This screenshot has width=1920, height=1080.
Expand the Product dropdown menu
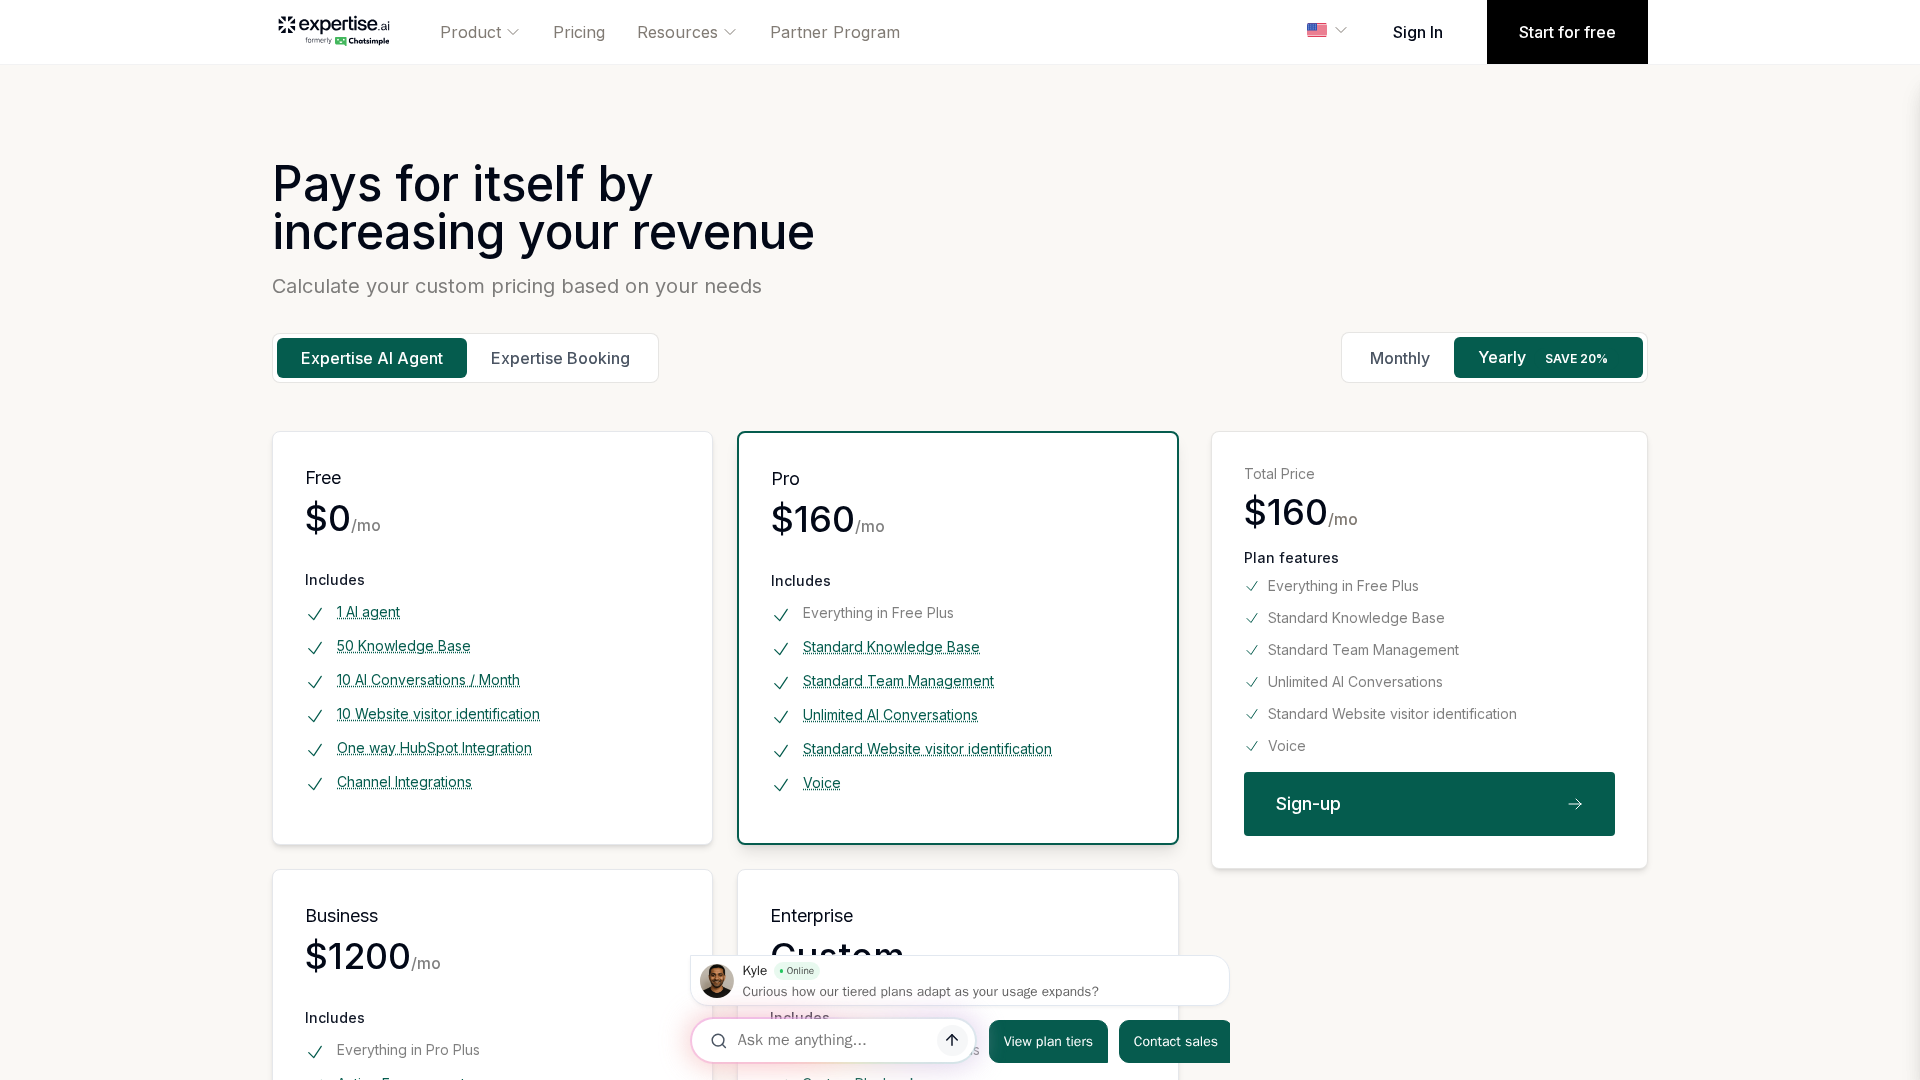pos(480,32)
